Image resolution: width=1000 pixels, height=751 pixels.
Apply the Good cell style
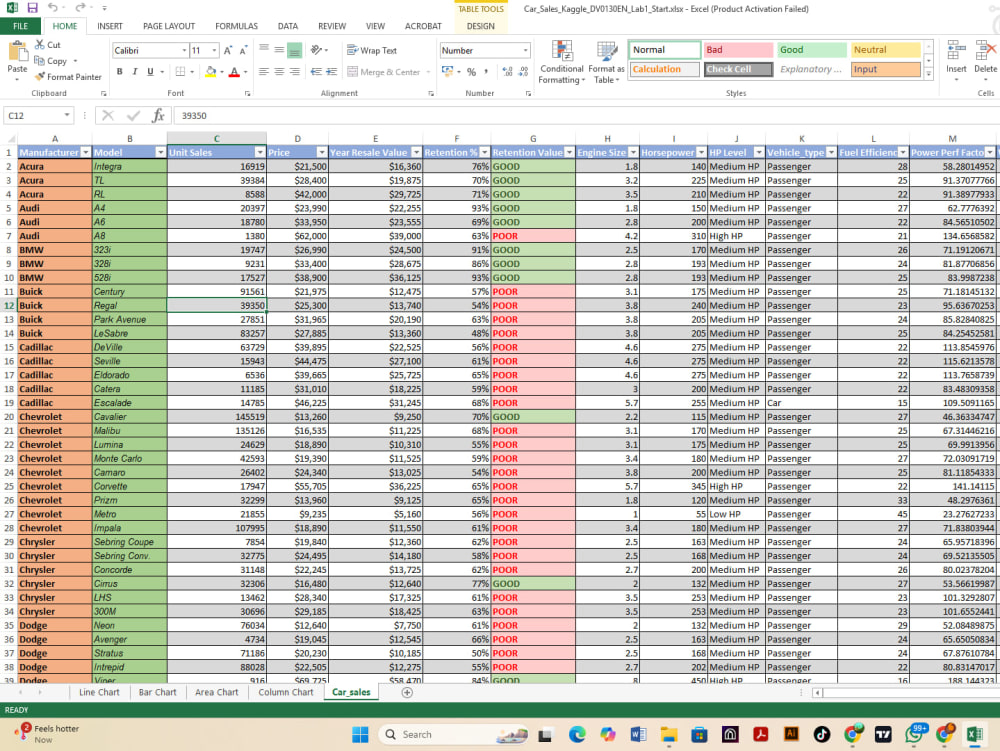(x=812, y=50)
